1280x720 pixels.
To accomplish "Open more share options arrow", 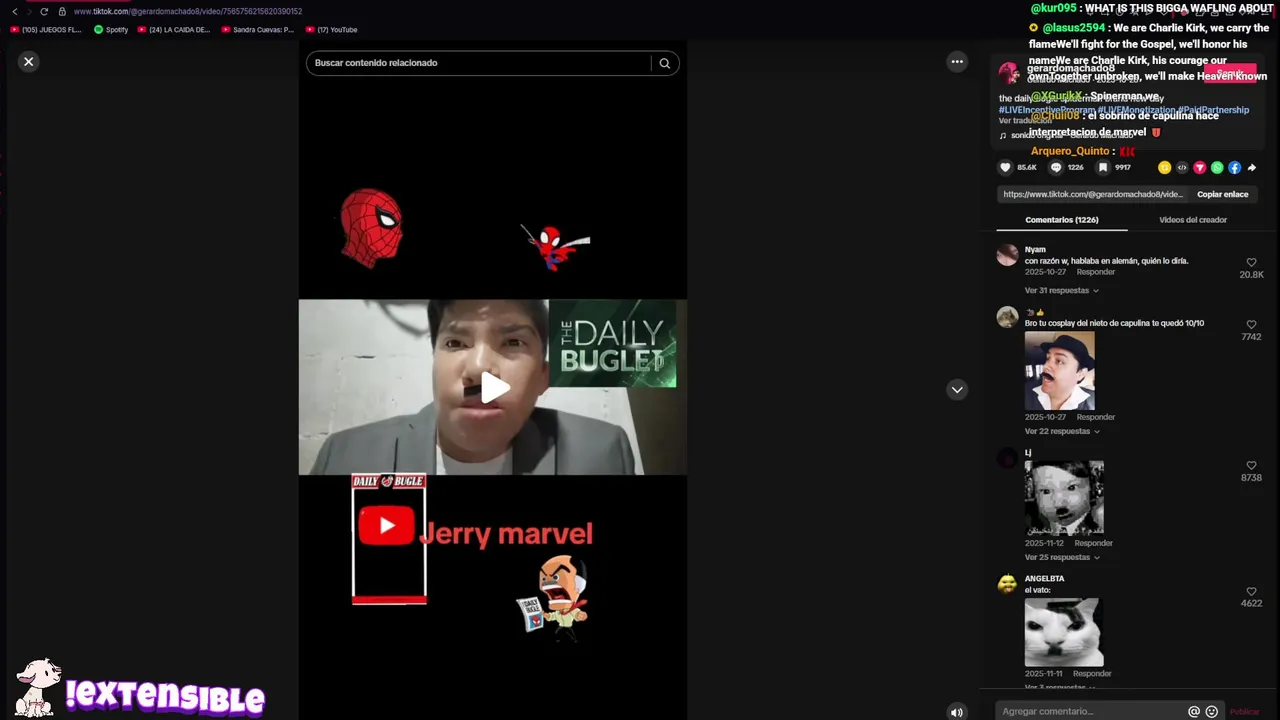I will point(1252,168).
